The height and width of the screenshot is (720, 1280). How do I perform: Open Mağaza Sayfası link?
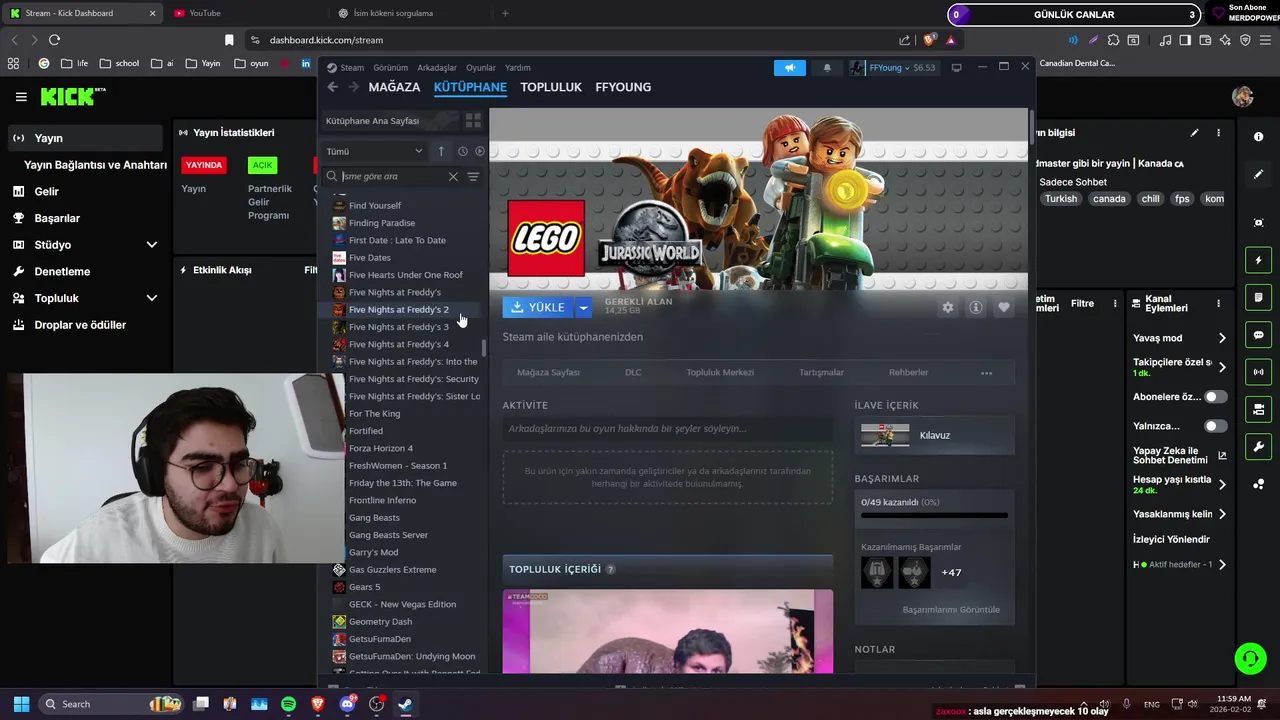click(548, 372)
